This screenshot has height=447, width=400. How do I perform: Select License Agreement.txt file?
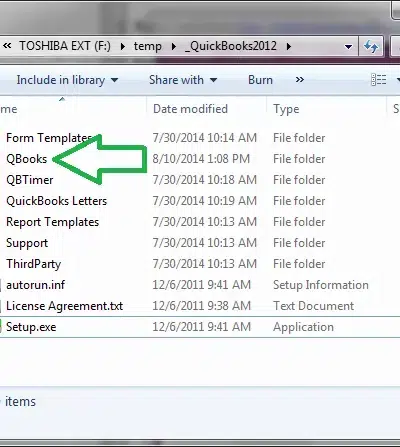64,306
